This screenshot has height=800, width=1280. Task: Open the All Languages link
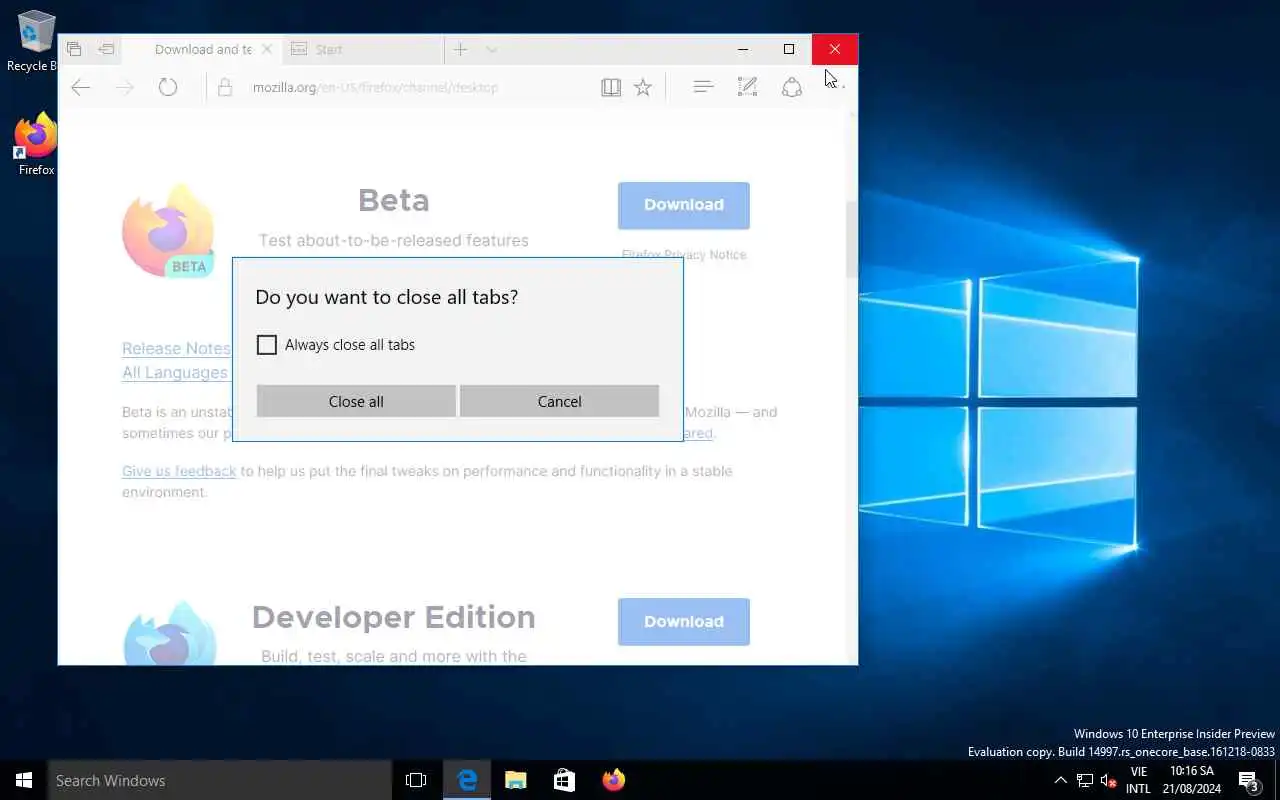[x=175, y=372]
